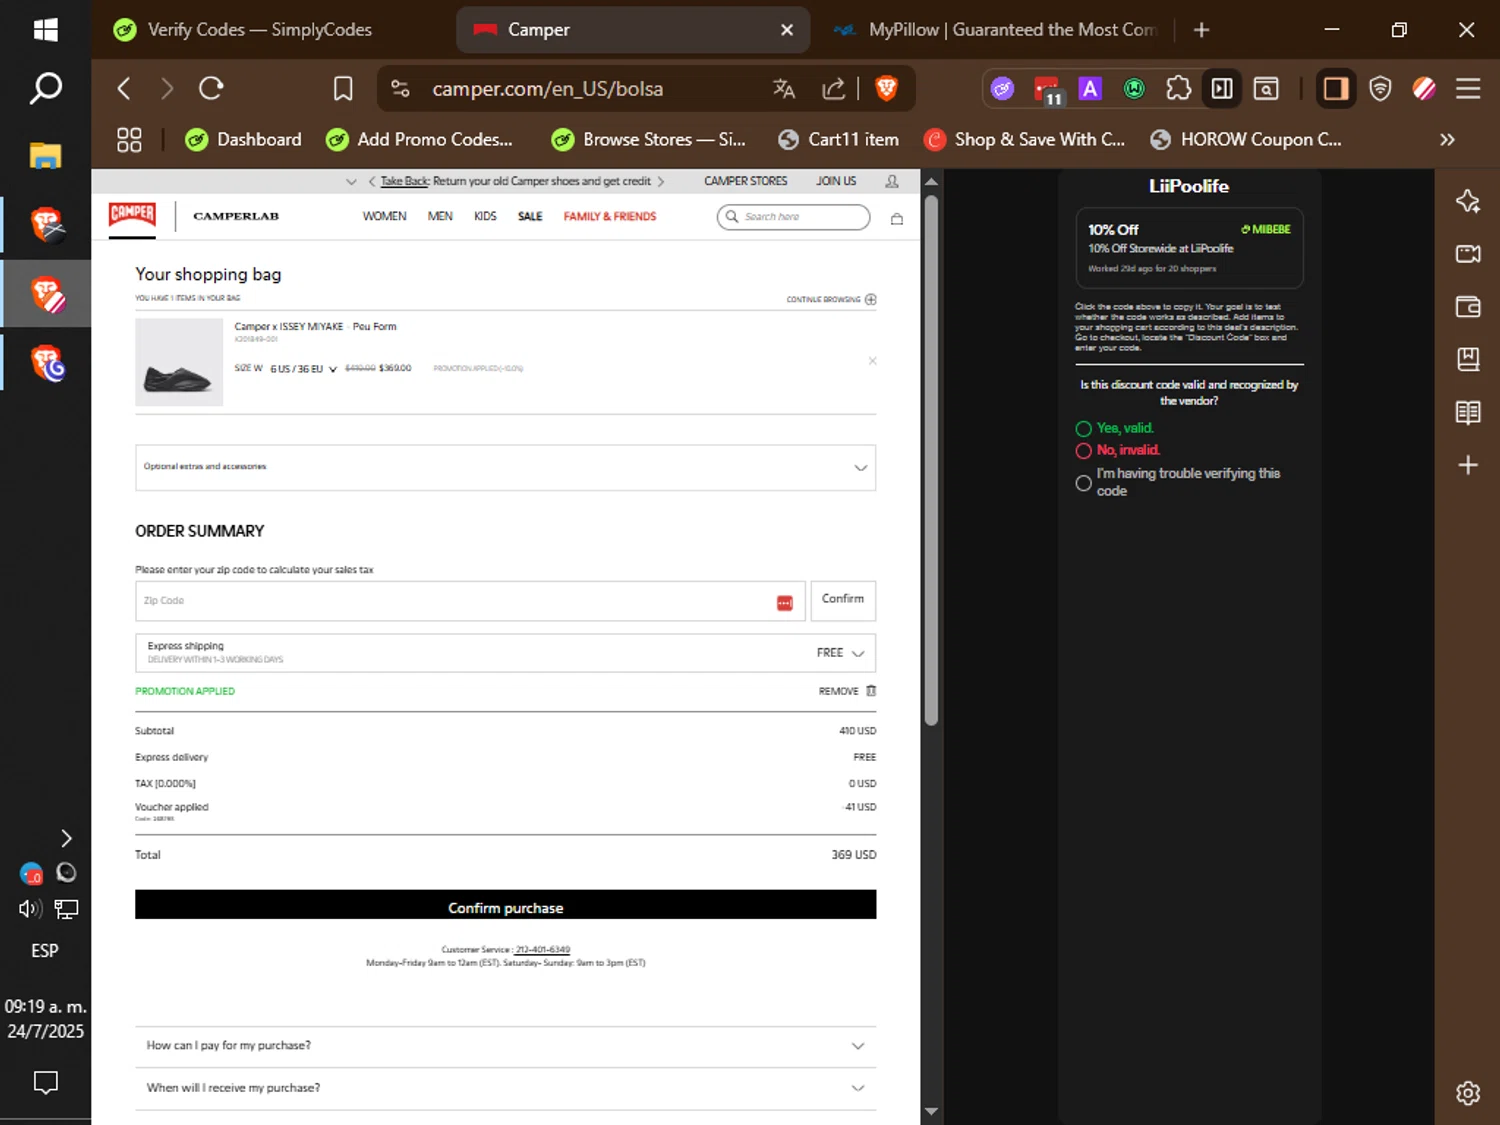Click the share page icon
The width and height of the screenshot is (1500, 1125).
[x=833, y=89]
